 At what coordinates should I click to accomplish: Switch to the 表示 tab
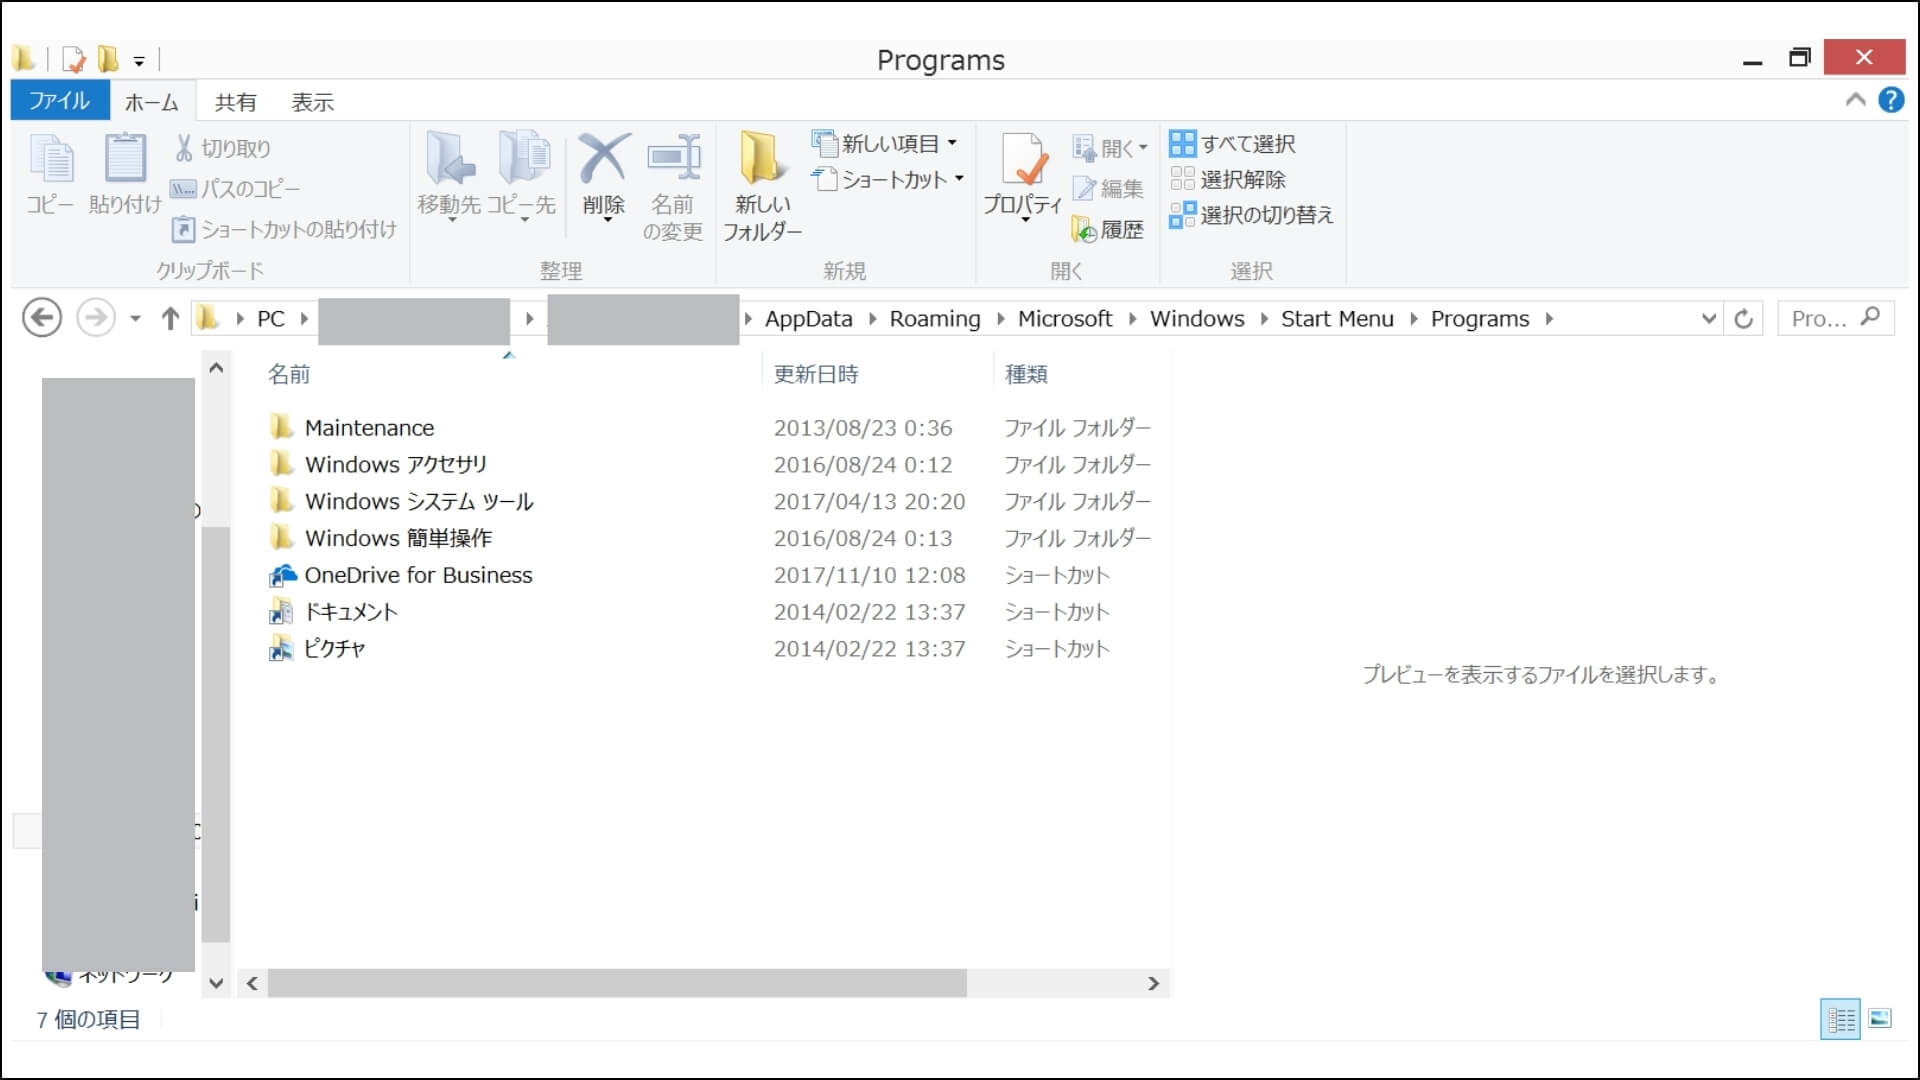[311, 101]
